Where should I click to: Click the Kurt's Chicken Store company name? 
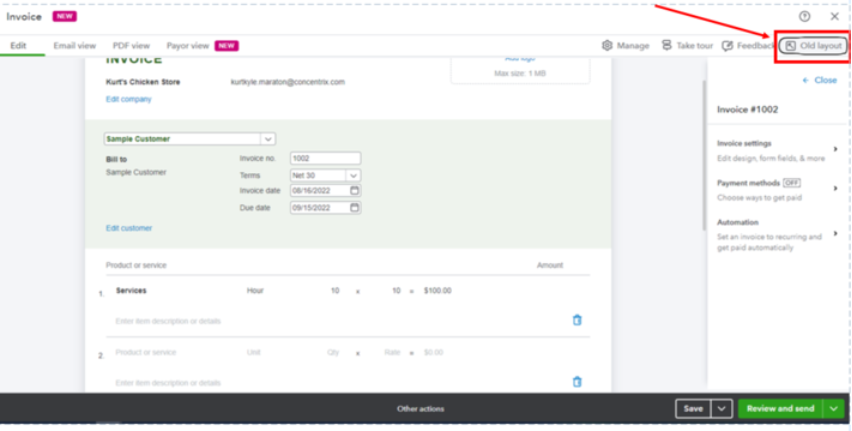click(x=143, y=82)
